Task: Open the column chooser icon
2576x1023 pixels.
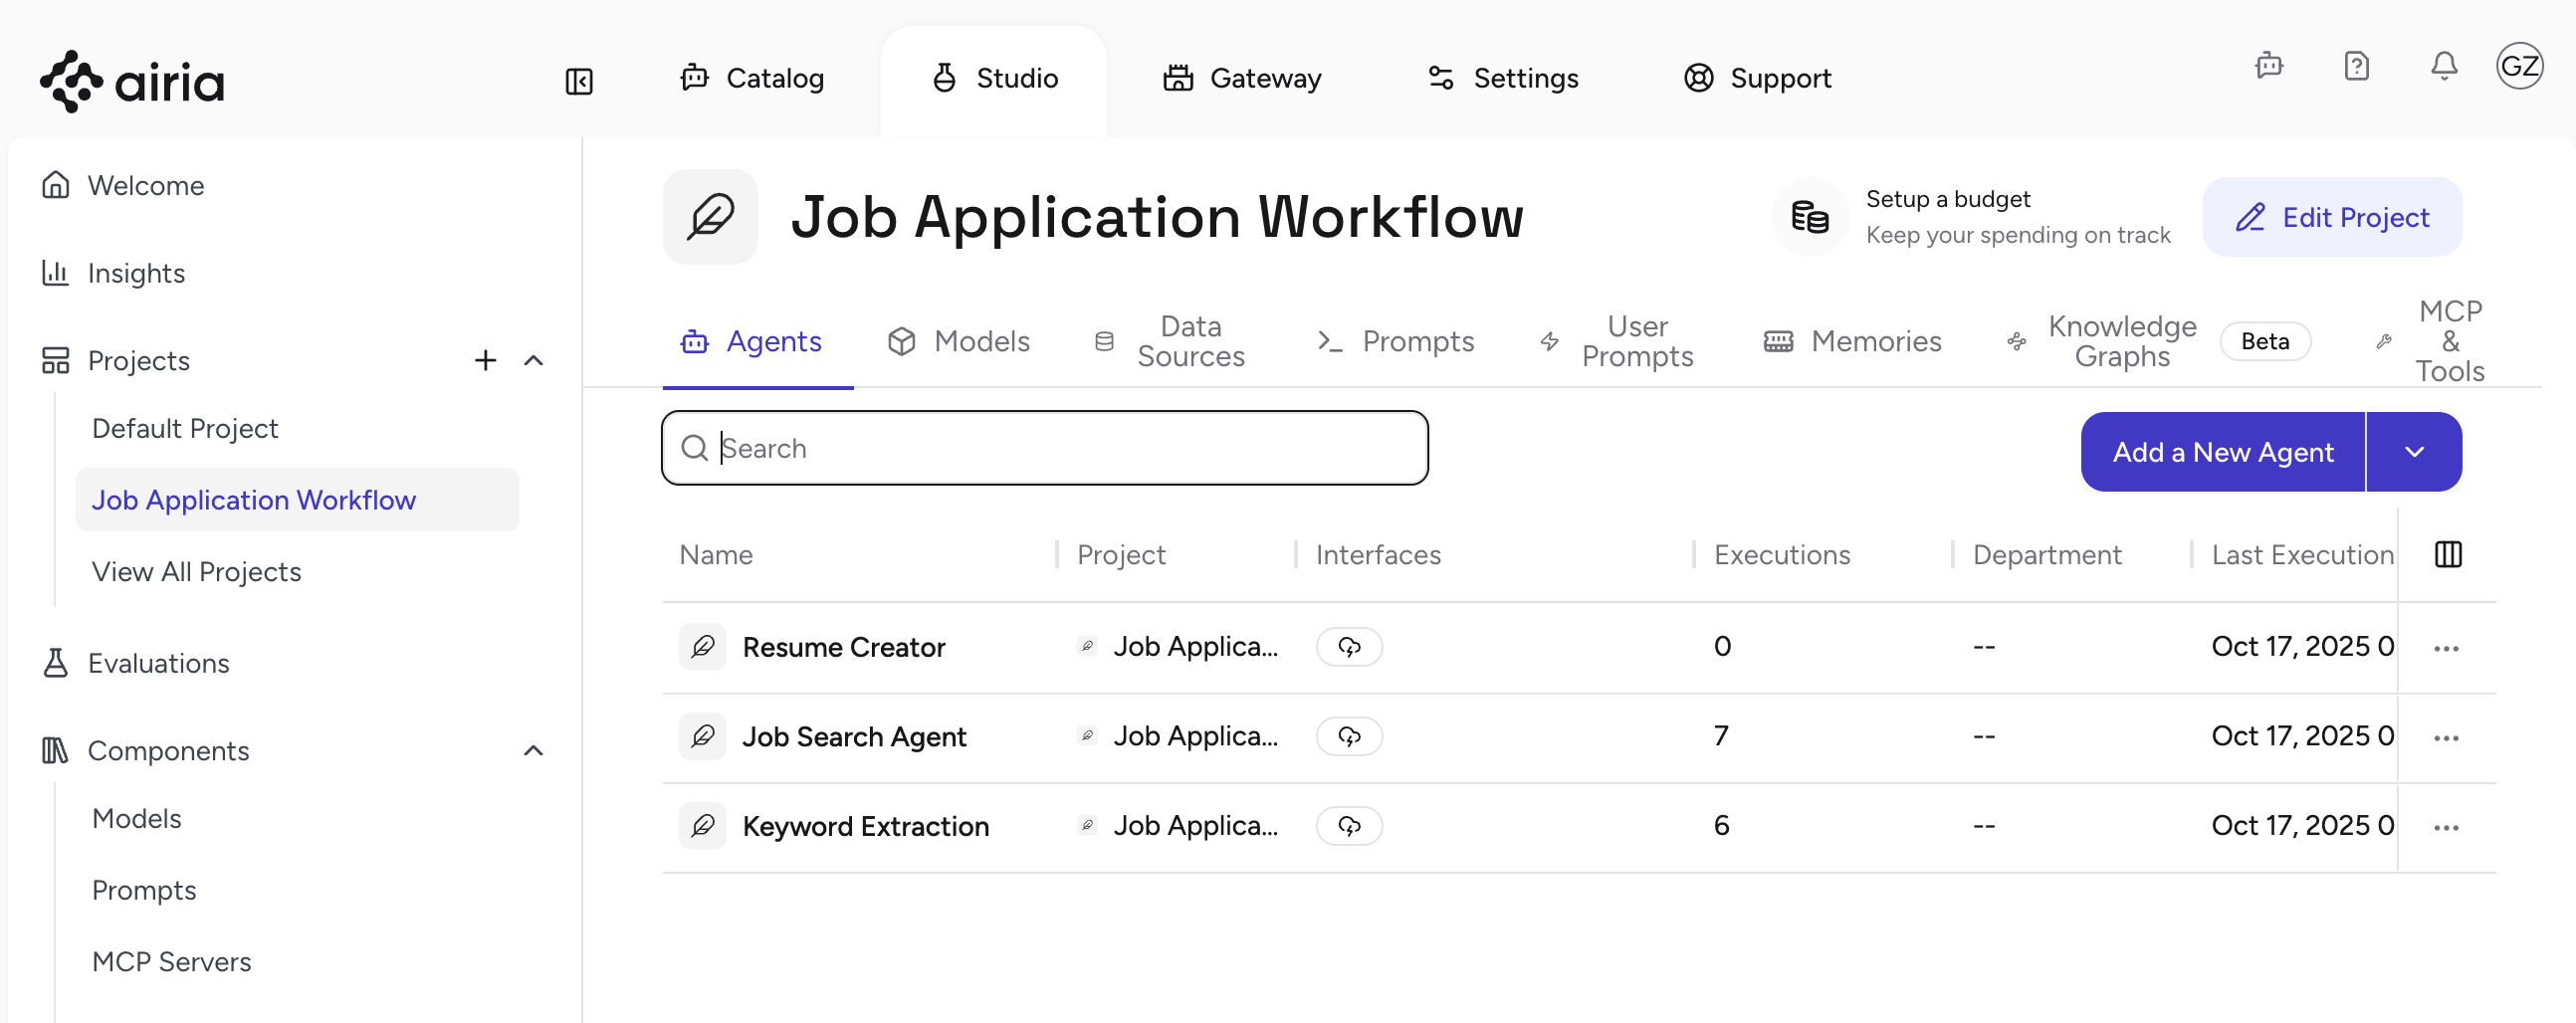Action: (2447, 554)
